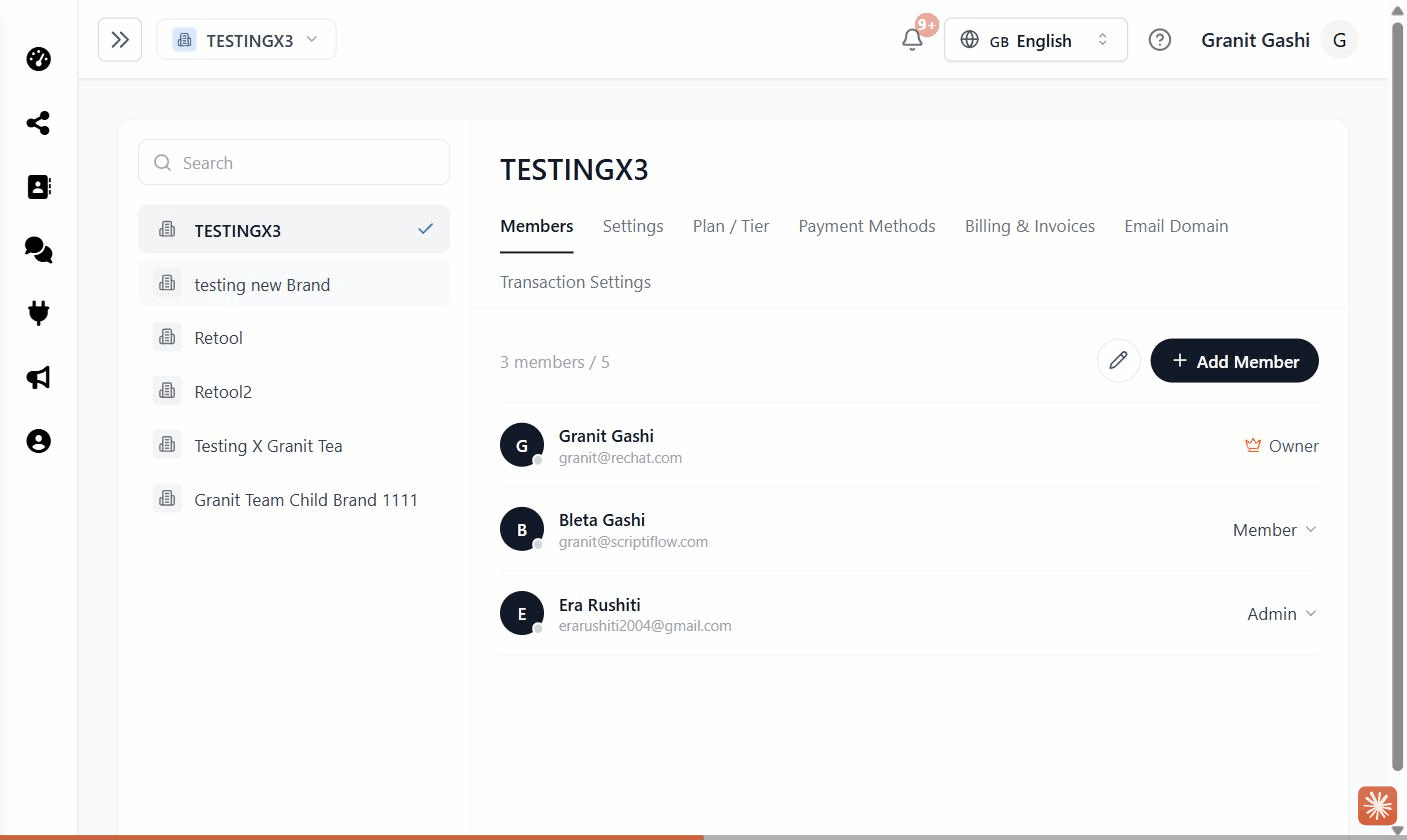Image resolution: width=1407 pixels, height=840 pixels.
Task: Select TESTINGX3 in the brand list
Action: click(294, 230)
